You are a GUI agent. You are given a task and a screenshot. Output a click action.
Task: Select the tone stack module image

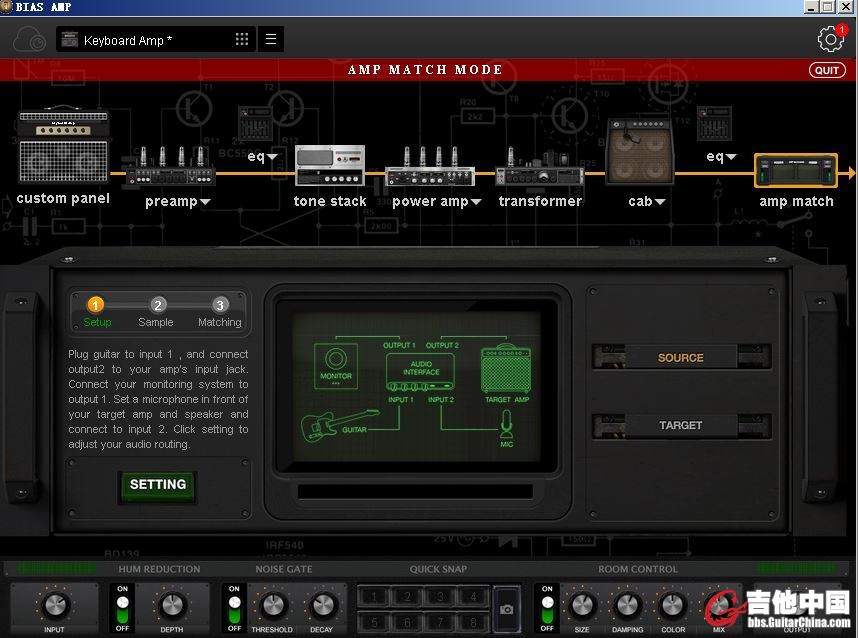330,165
